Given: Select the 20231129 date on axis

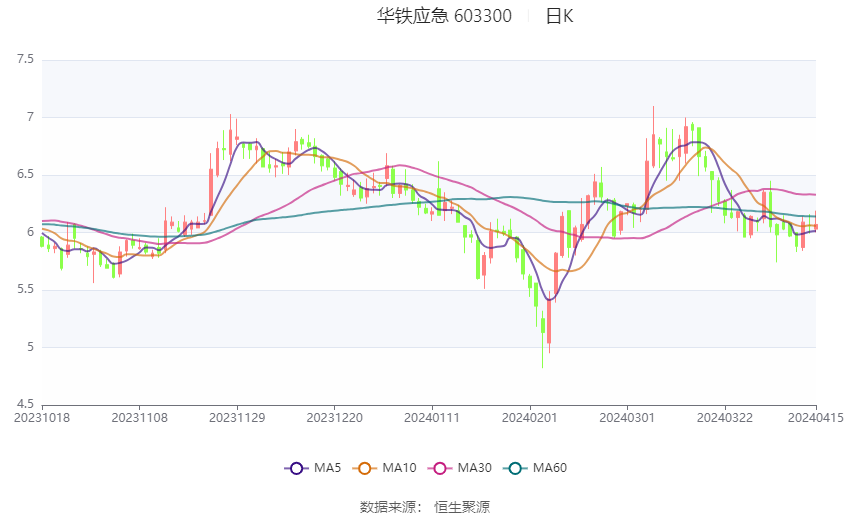Looking at the screenshot, I should 237,417.
